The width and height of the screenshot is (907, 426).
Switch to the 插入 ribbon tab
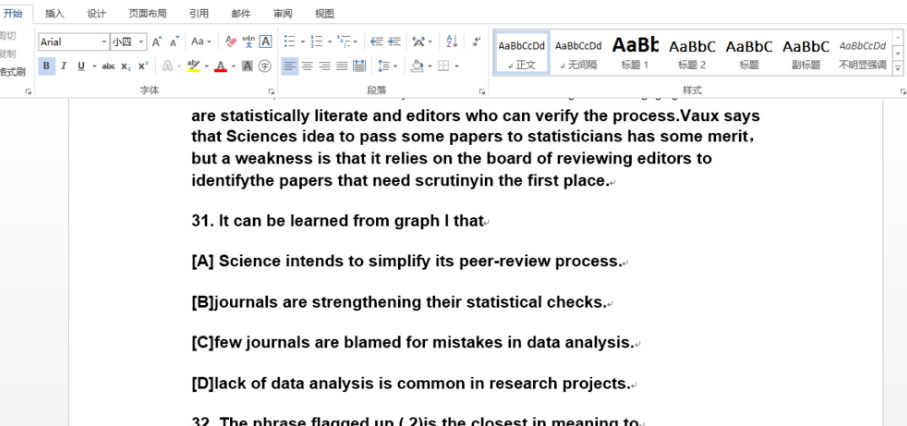point(55,13)
